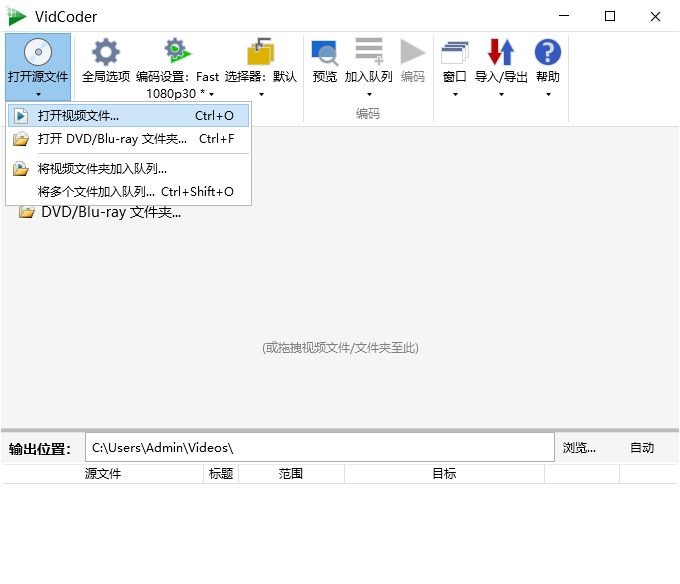
Task: Click the 编码 play triangle icon
Action: click(412, 52)
